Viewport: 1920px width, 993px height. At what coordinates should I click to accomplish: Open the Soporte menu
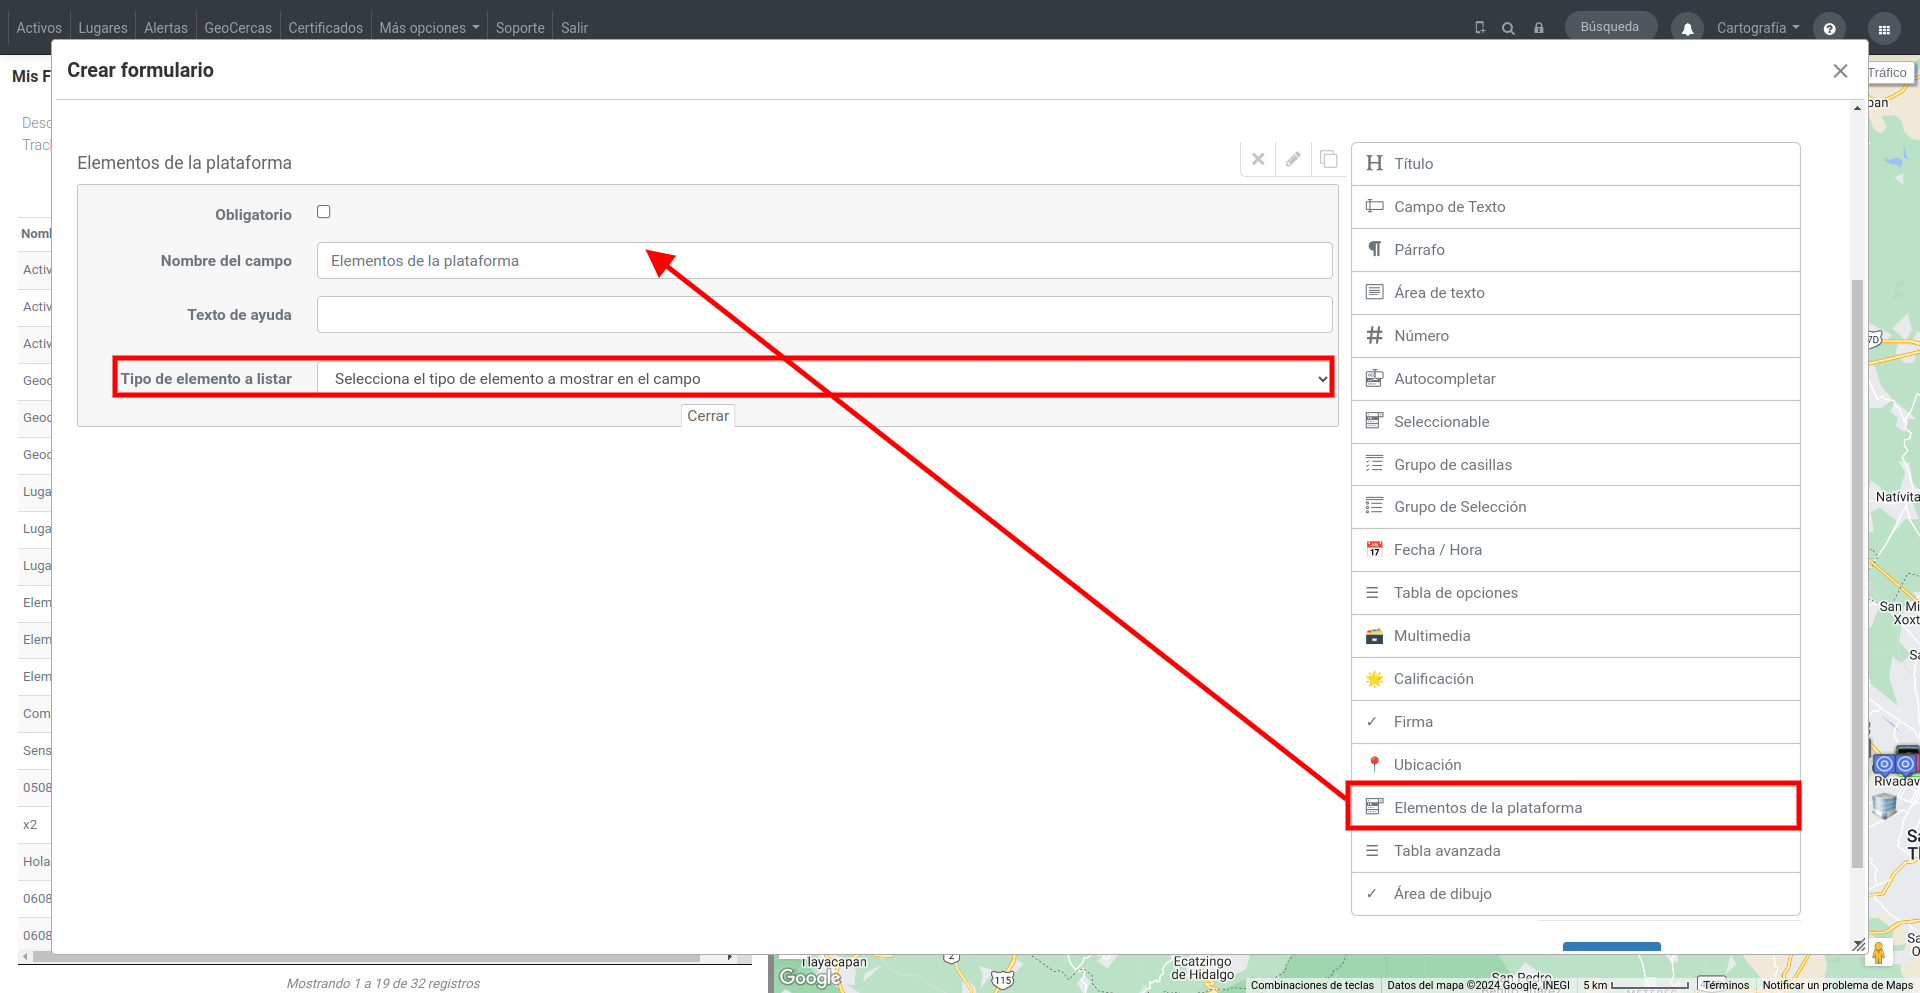click(x=520, y=28)
